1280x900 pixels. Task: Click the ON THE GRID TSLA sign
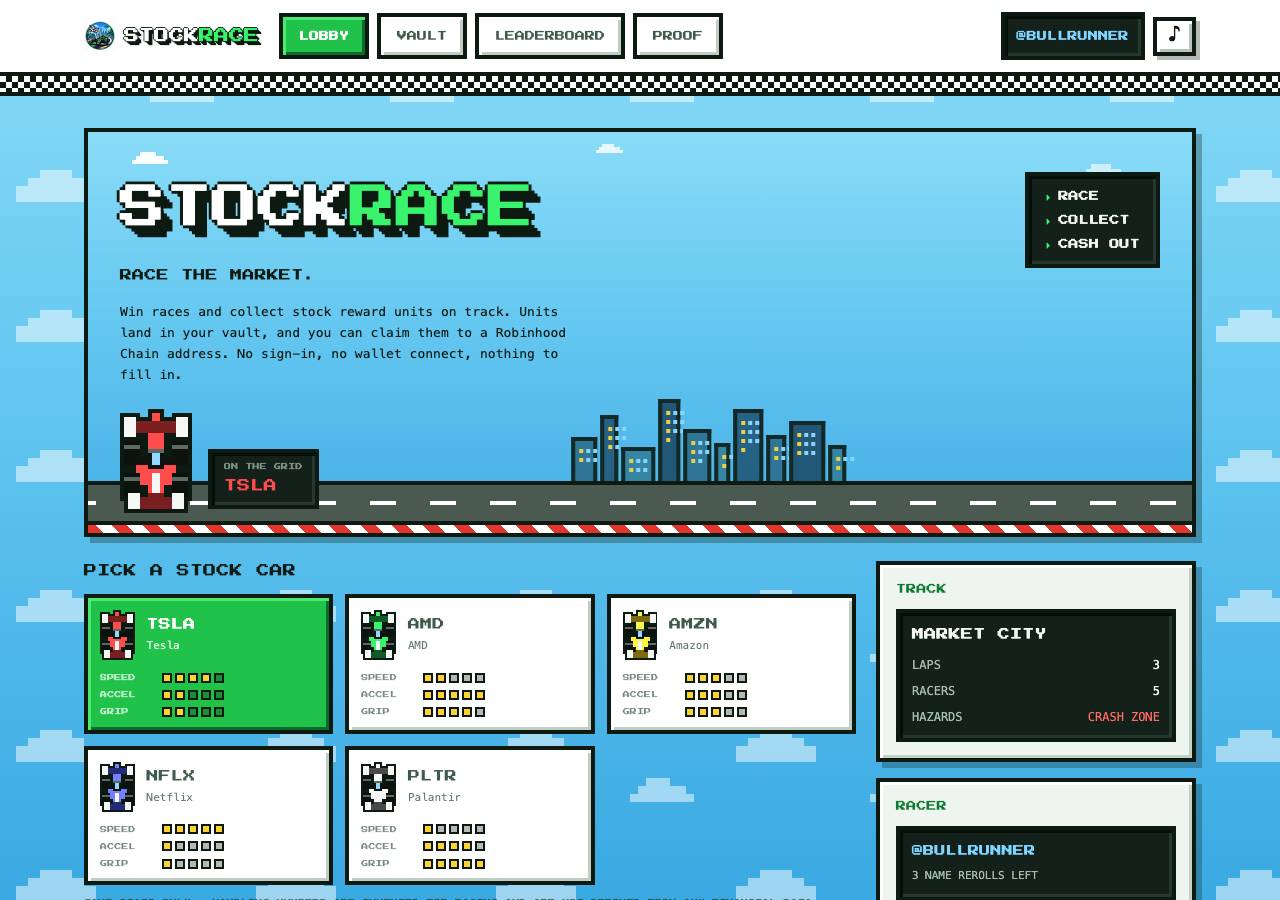(x=263, y=478)
